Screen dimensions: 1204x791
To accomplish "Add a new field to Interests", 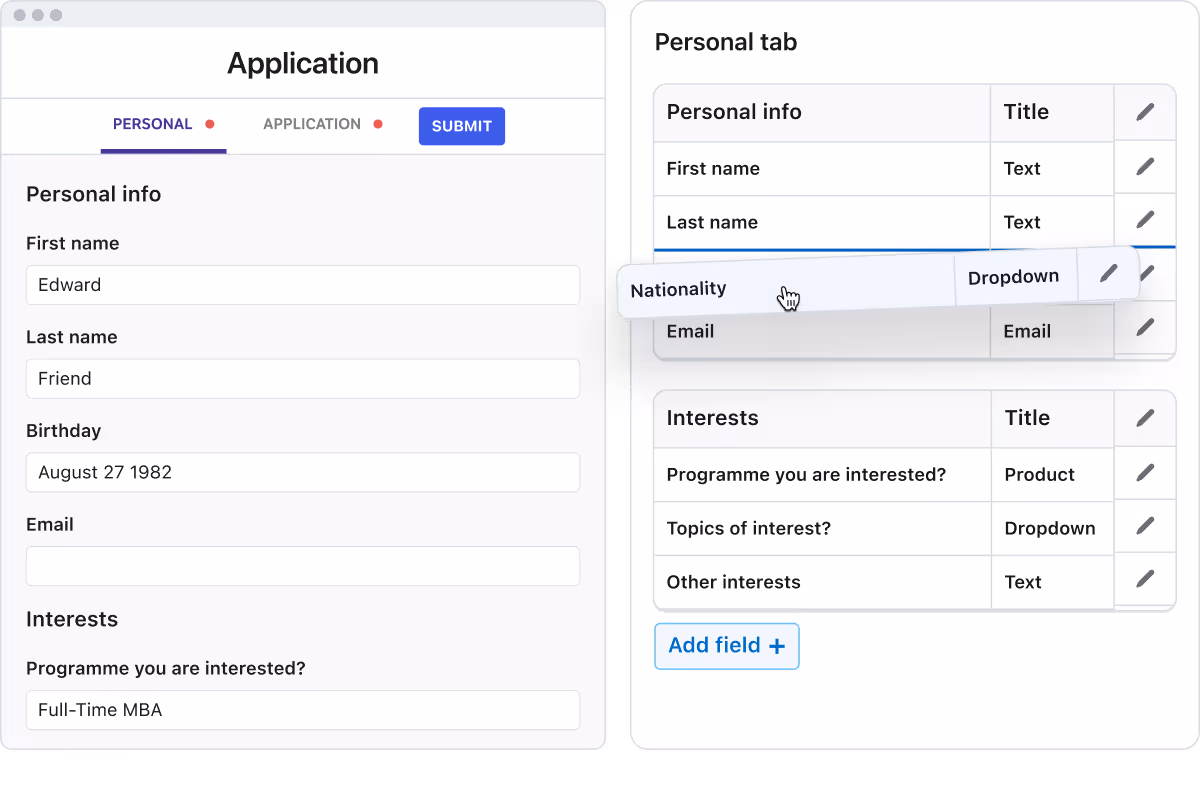I will (726, 646).
